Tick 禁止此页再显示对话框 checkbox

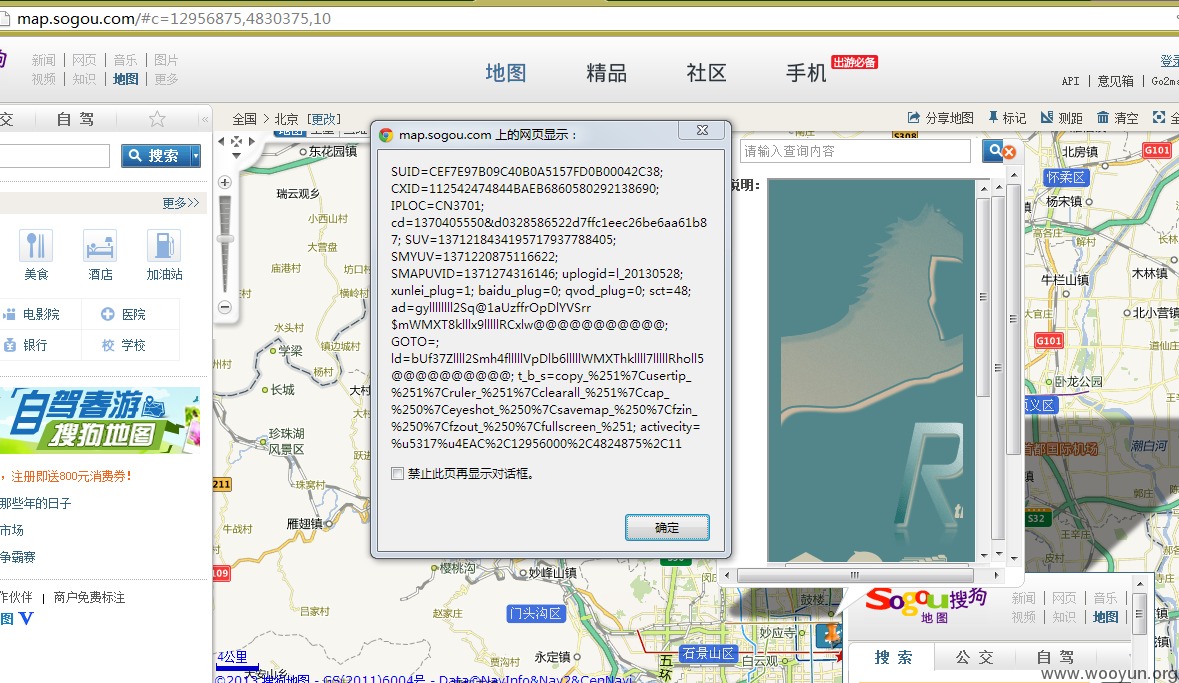pos(397,473)
